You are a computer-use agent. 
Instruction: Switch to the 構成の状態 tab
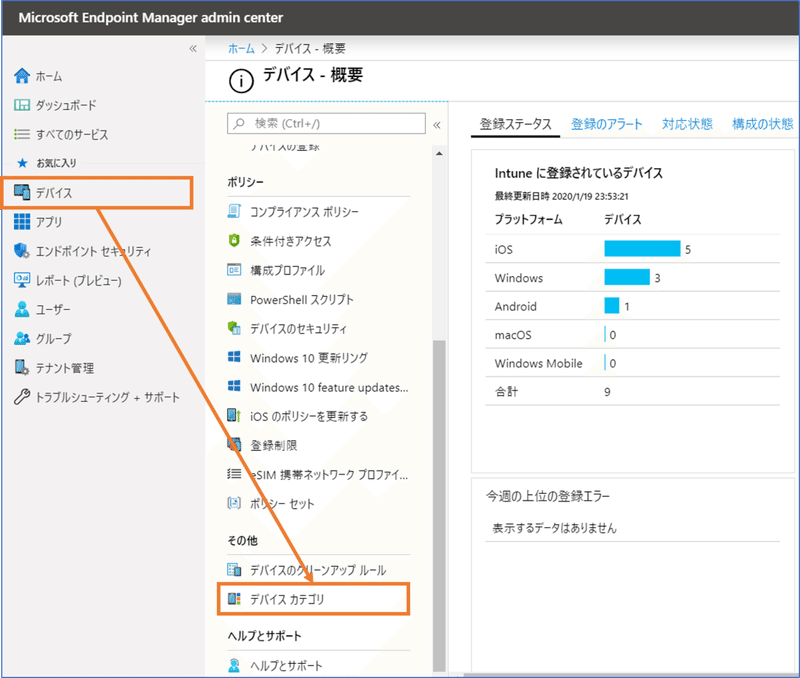click(762, 124)
